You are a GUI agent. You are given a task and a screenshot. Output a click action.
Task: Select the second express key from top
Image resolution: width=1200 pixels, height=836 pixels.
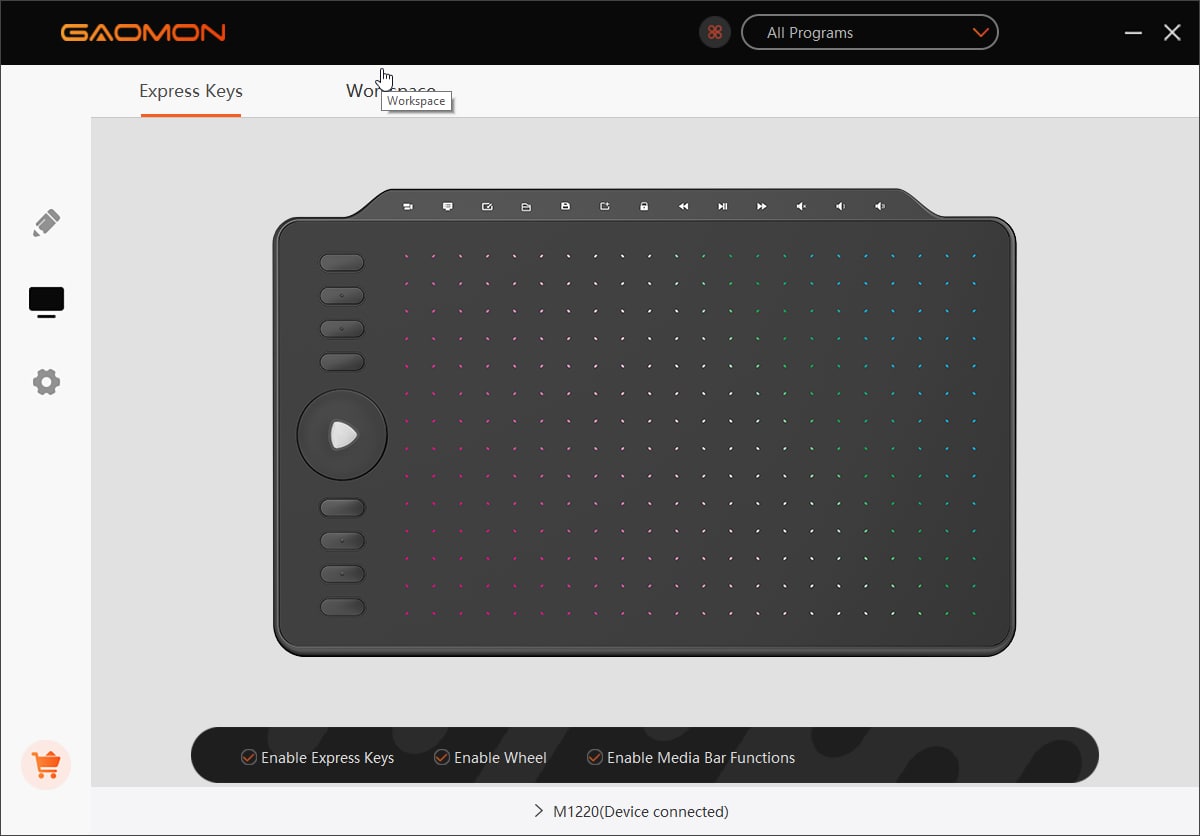pos(342,295)
